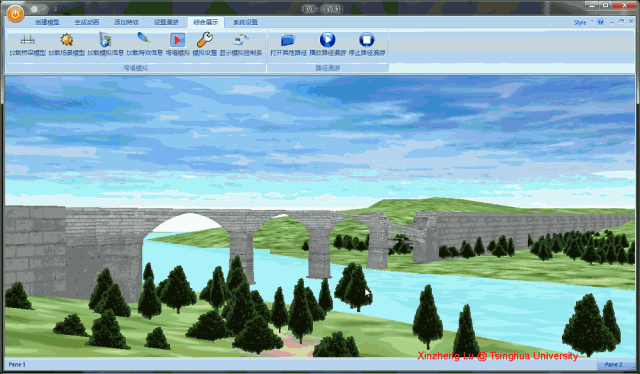Start collapse simulation with red play icon
Image resolution: width=640 pixels, height=374 pixels.
click(178, 40)
